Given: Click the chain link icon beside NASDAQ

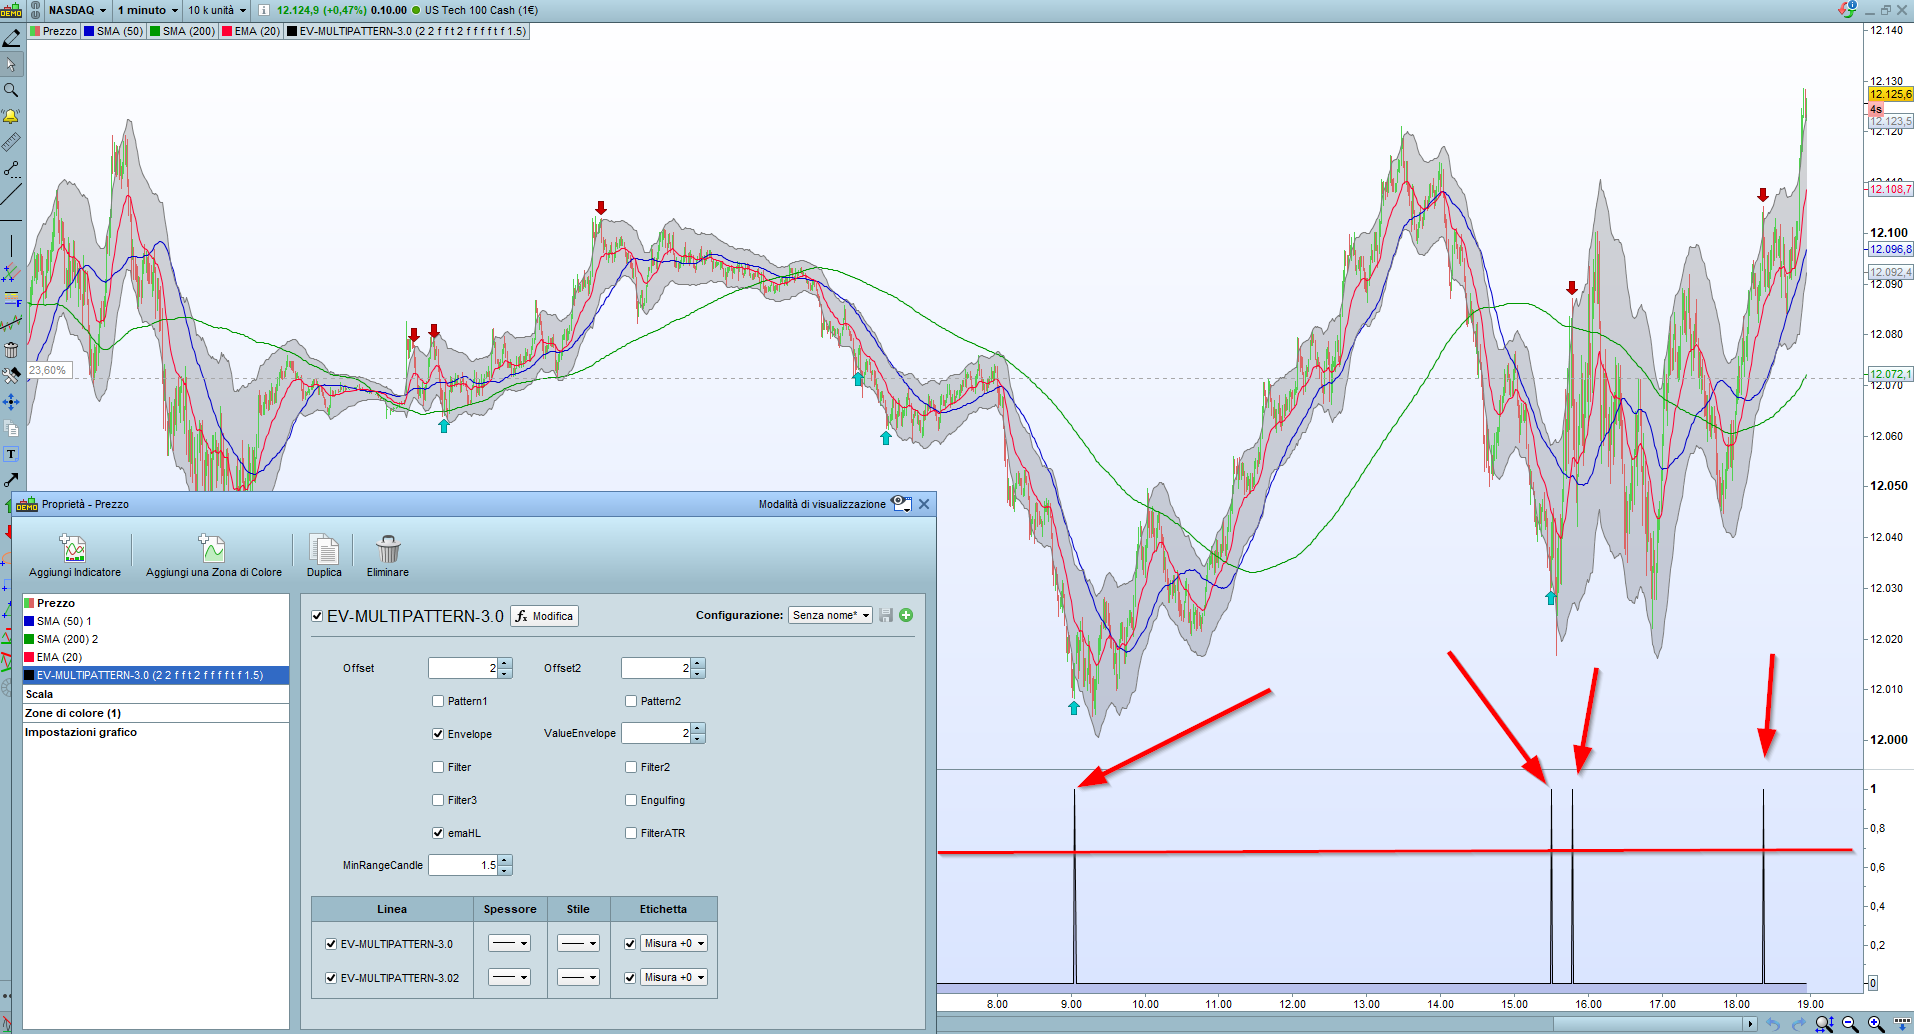Looking at the screenshot, I should [x=36, y=10].
